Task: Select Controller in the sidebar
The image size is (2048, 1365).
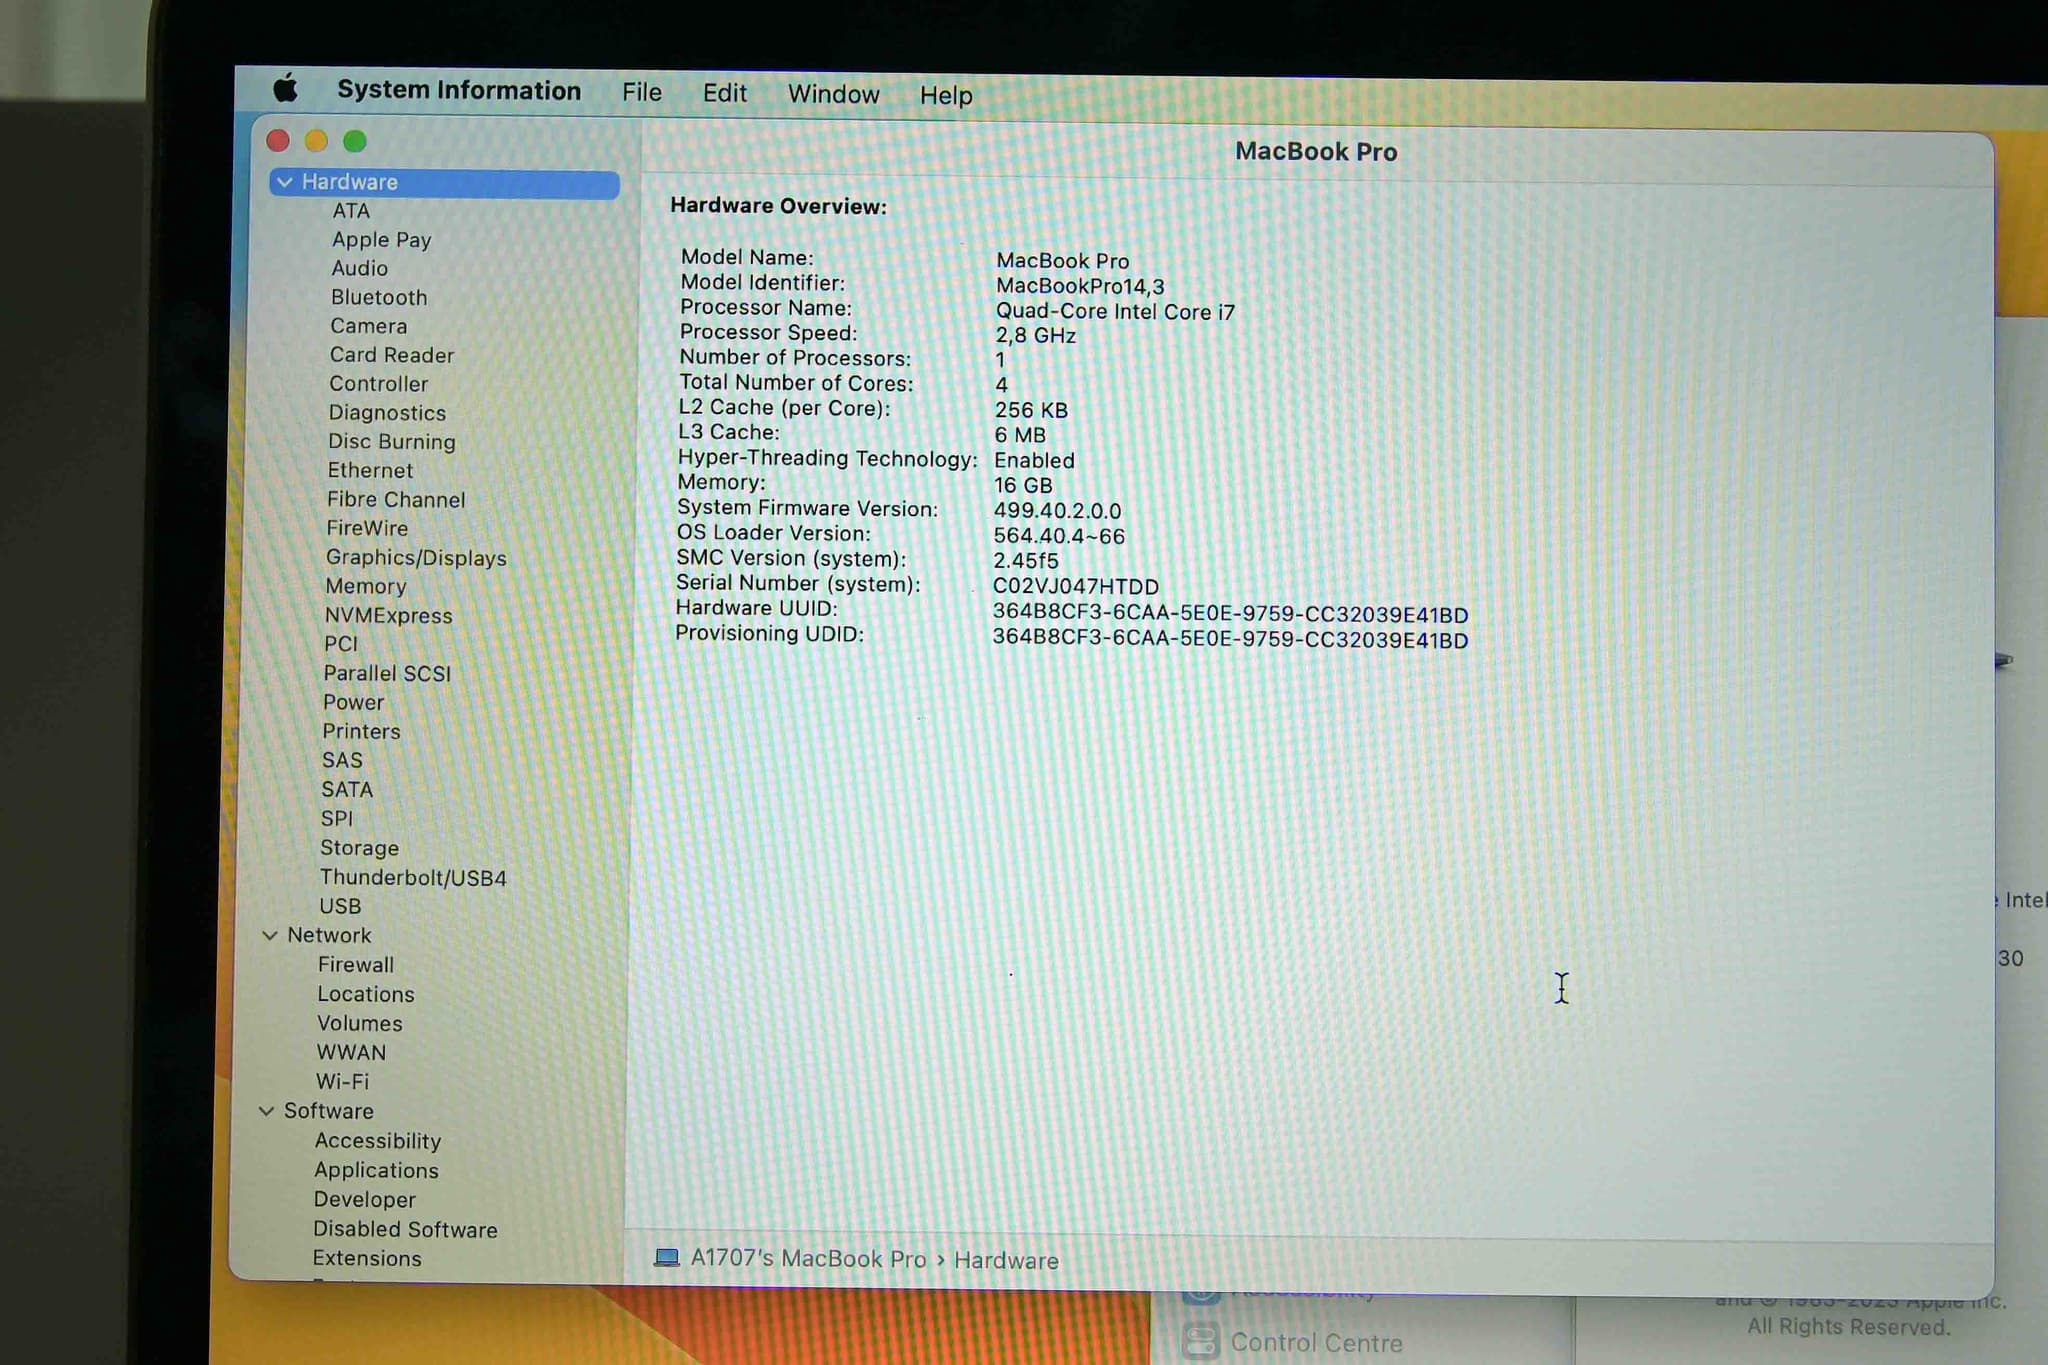Action: coord(378,384)
